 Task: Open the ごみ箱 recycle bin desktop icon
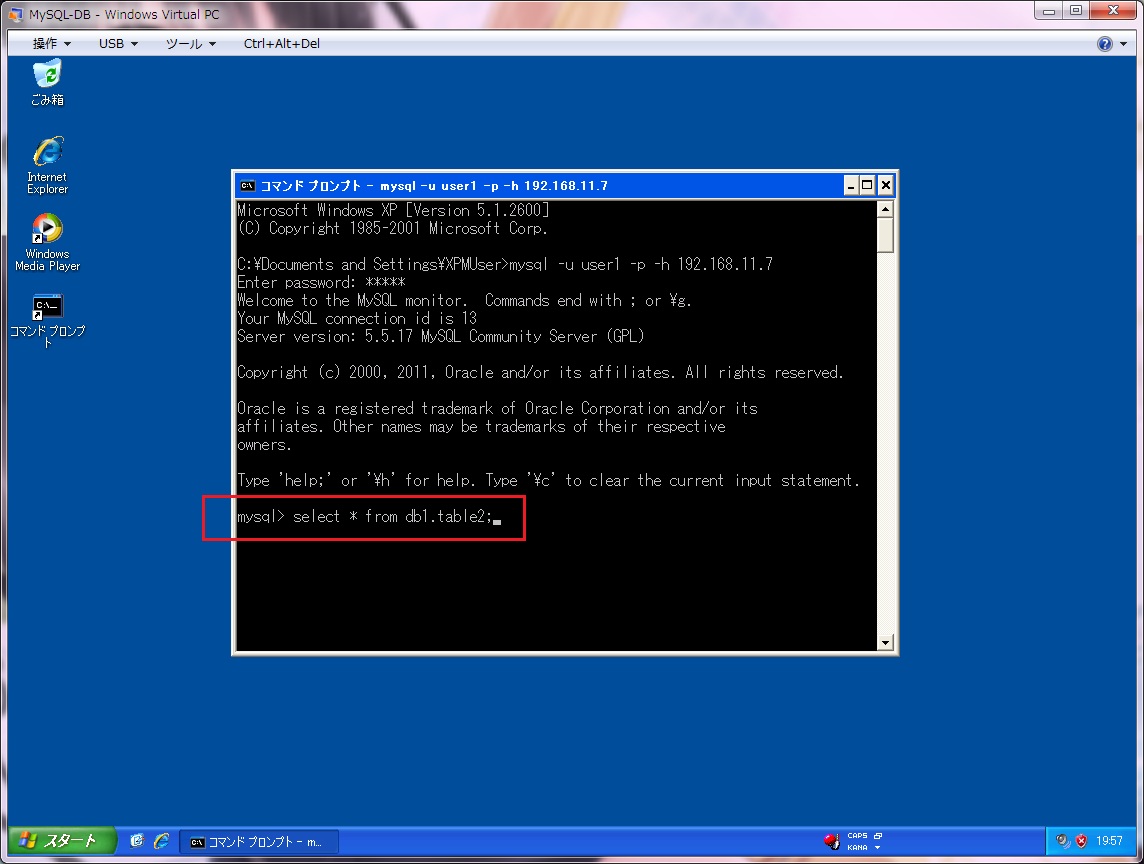click(x=47, y=83)
